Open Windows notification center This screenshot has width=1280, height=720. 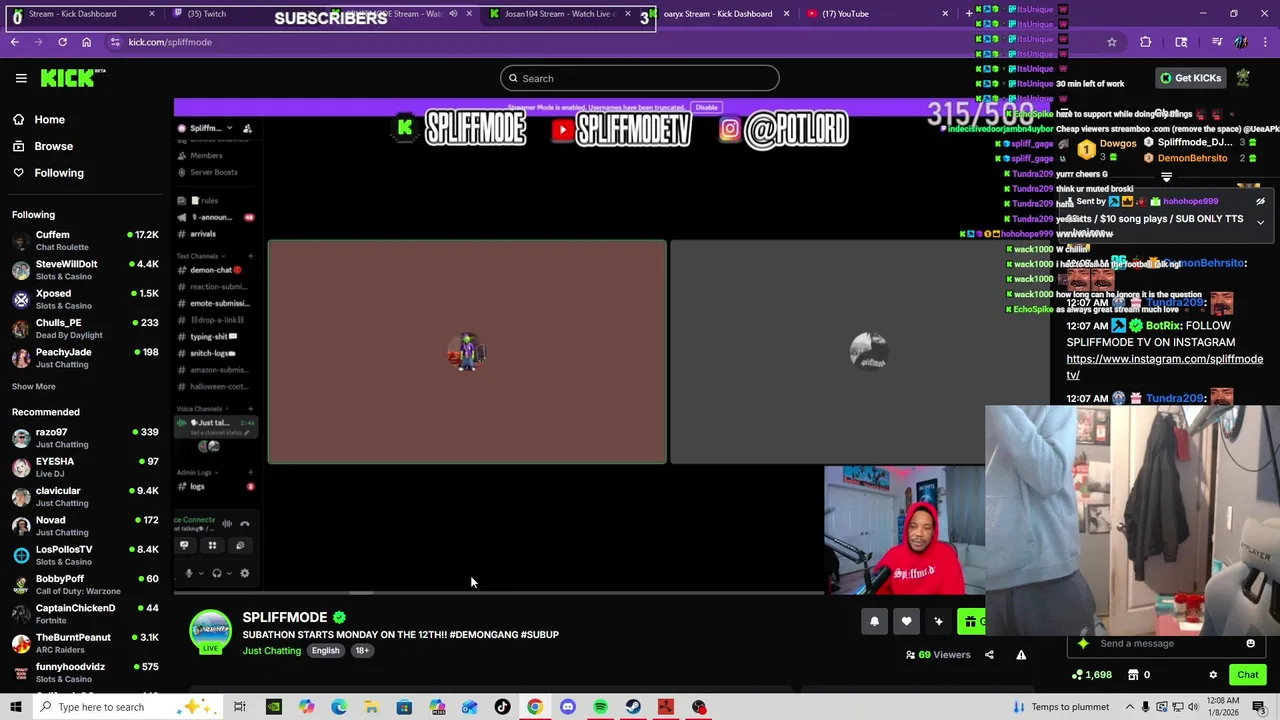[x=1258, y=707]
